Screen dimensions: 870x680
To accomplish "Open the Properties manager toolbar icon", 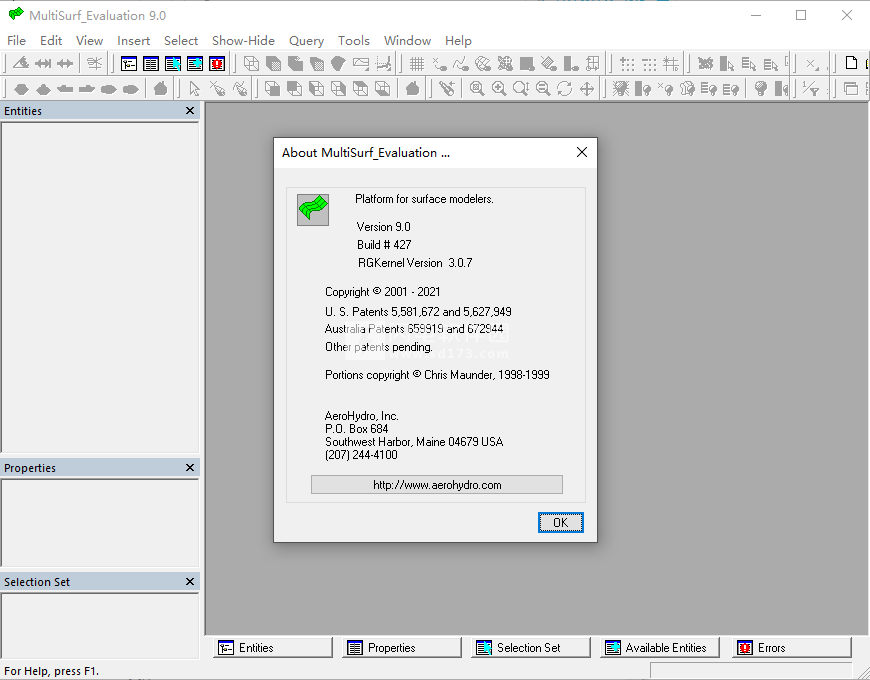I will [x=151, y=64].
